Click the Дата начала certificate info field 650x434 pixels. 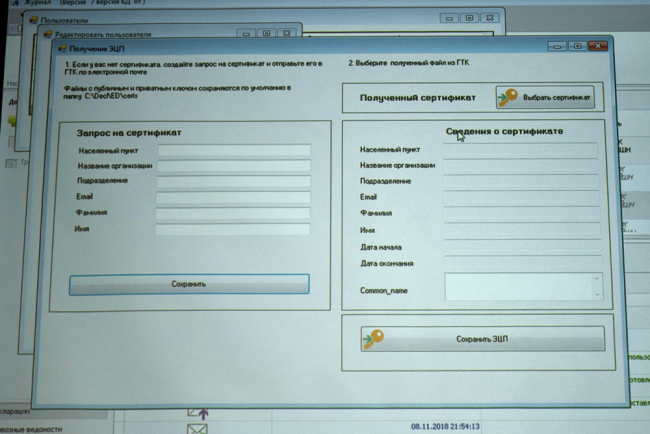point(520,247)
